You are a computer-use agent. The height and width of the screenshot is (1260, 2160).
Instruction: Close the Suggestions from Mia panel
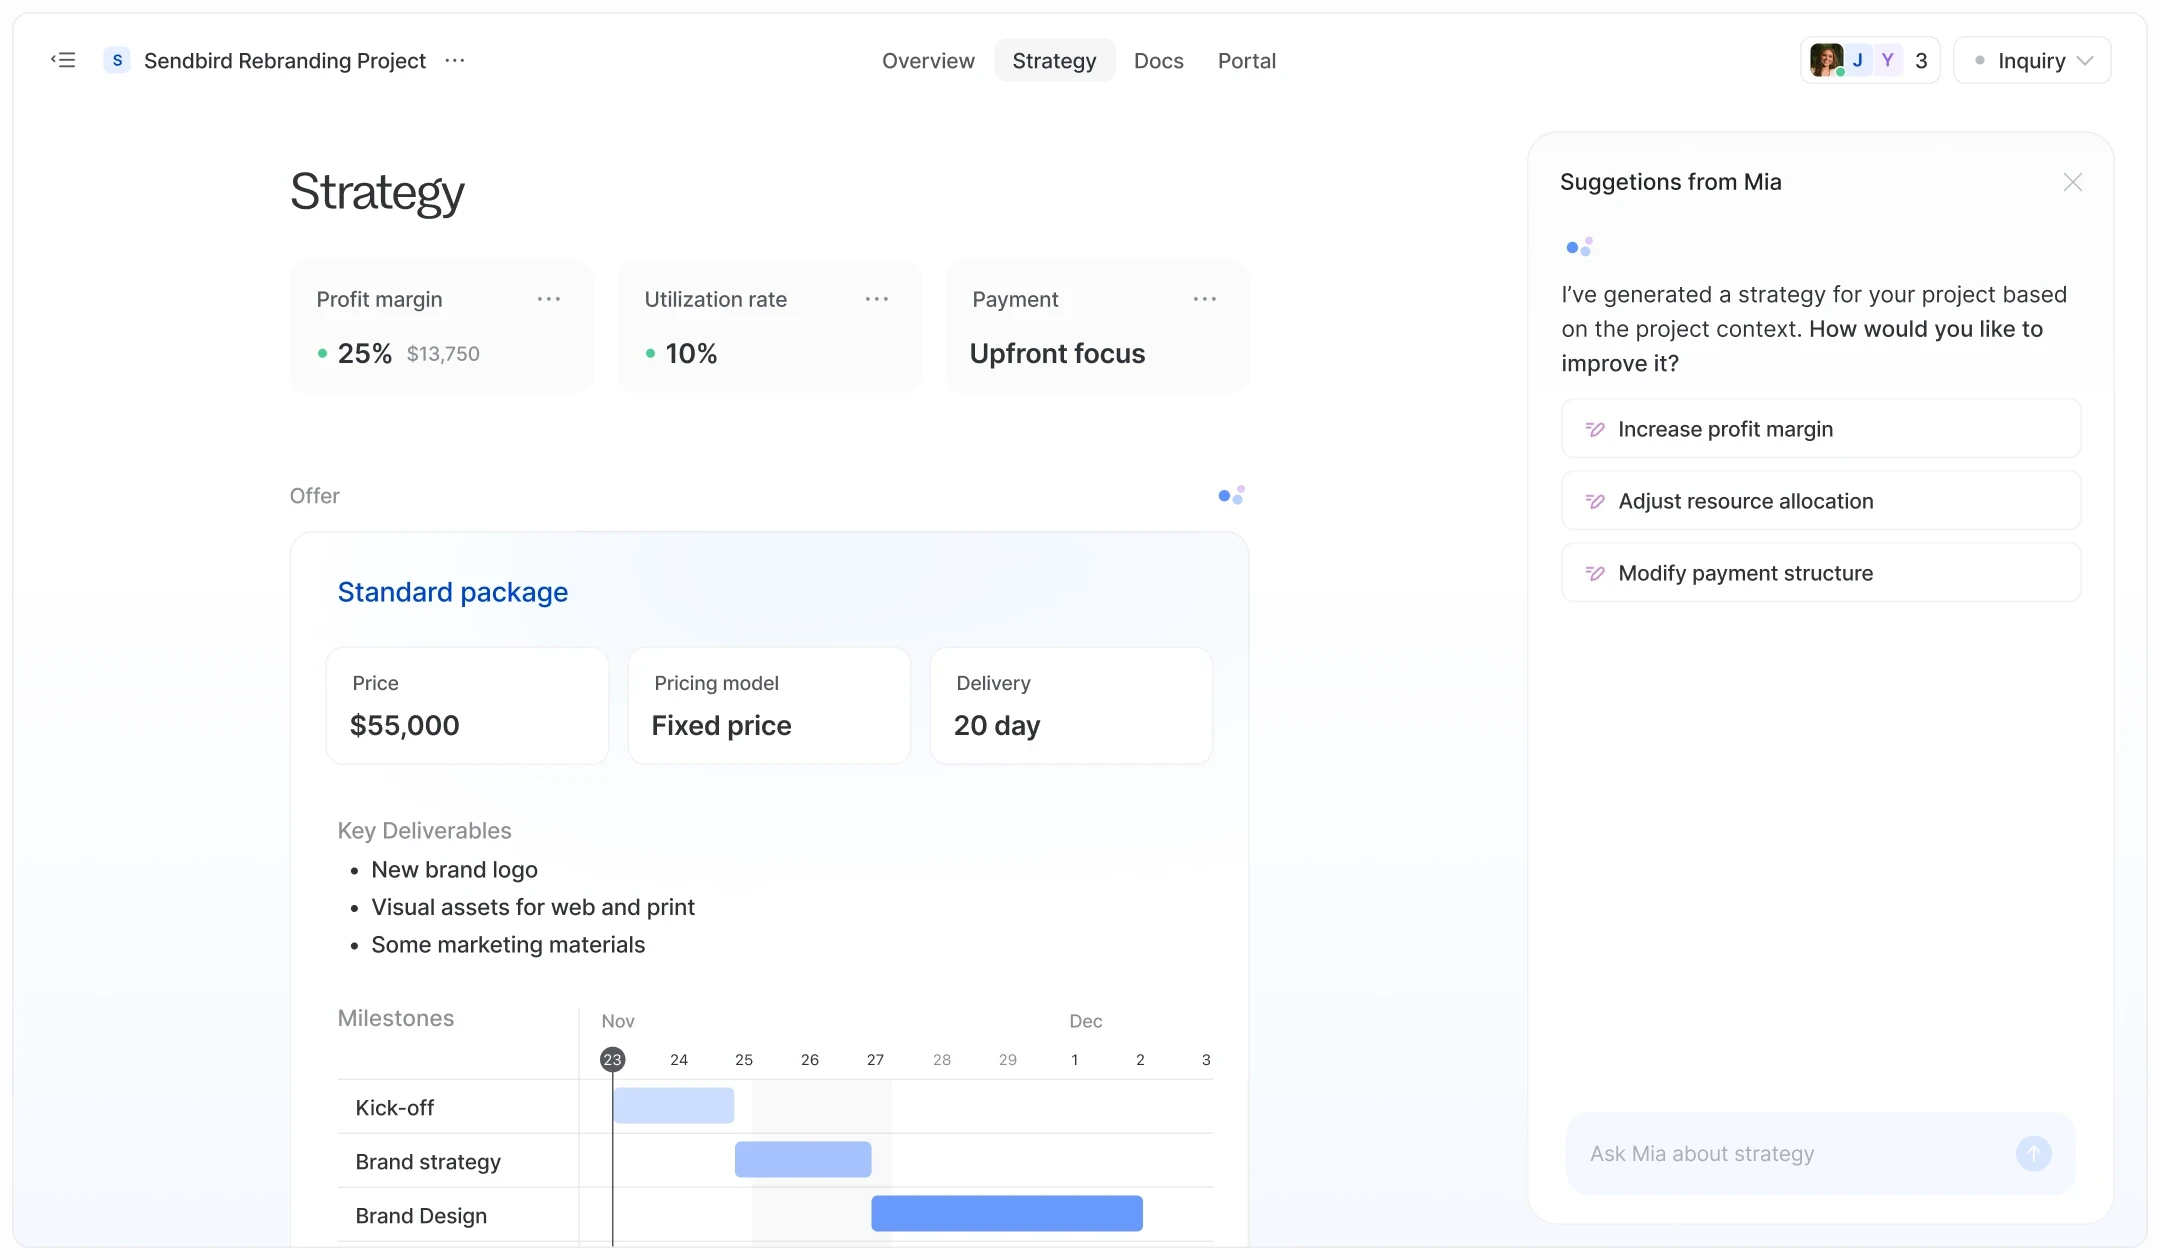point(2072,182)
